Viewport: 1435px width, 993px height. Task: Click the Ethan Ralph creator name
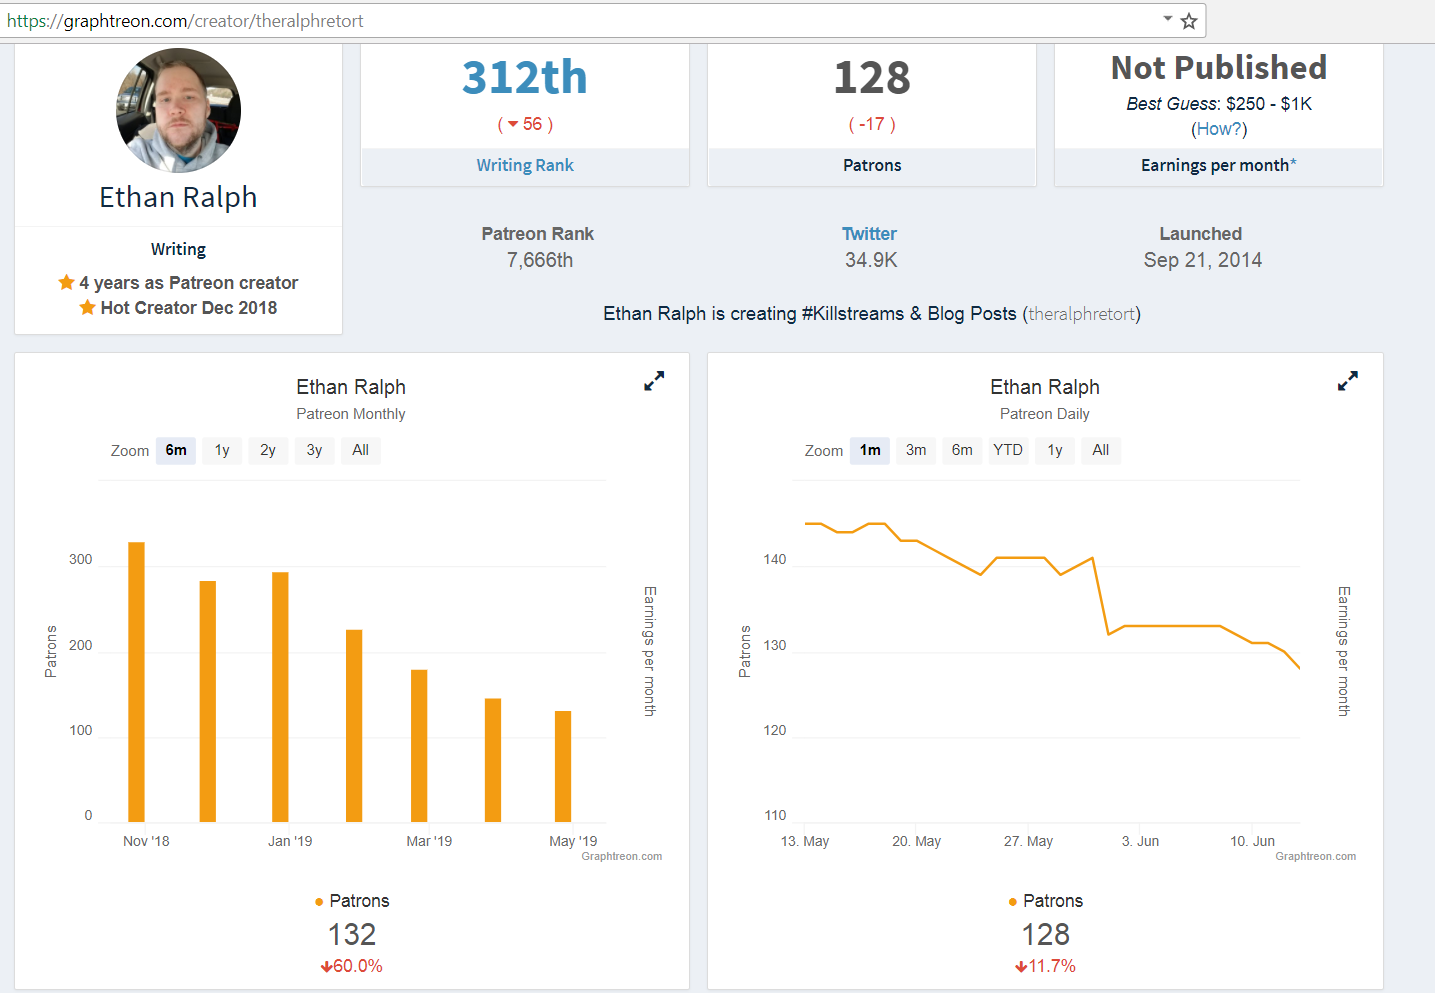pyautogui.click(x=178, y=198)
